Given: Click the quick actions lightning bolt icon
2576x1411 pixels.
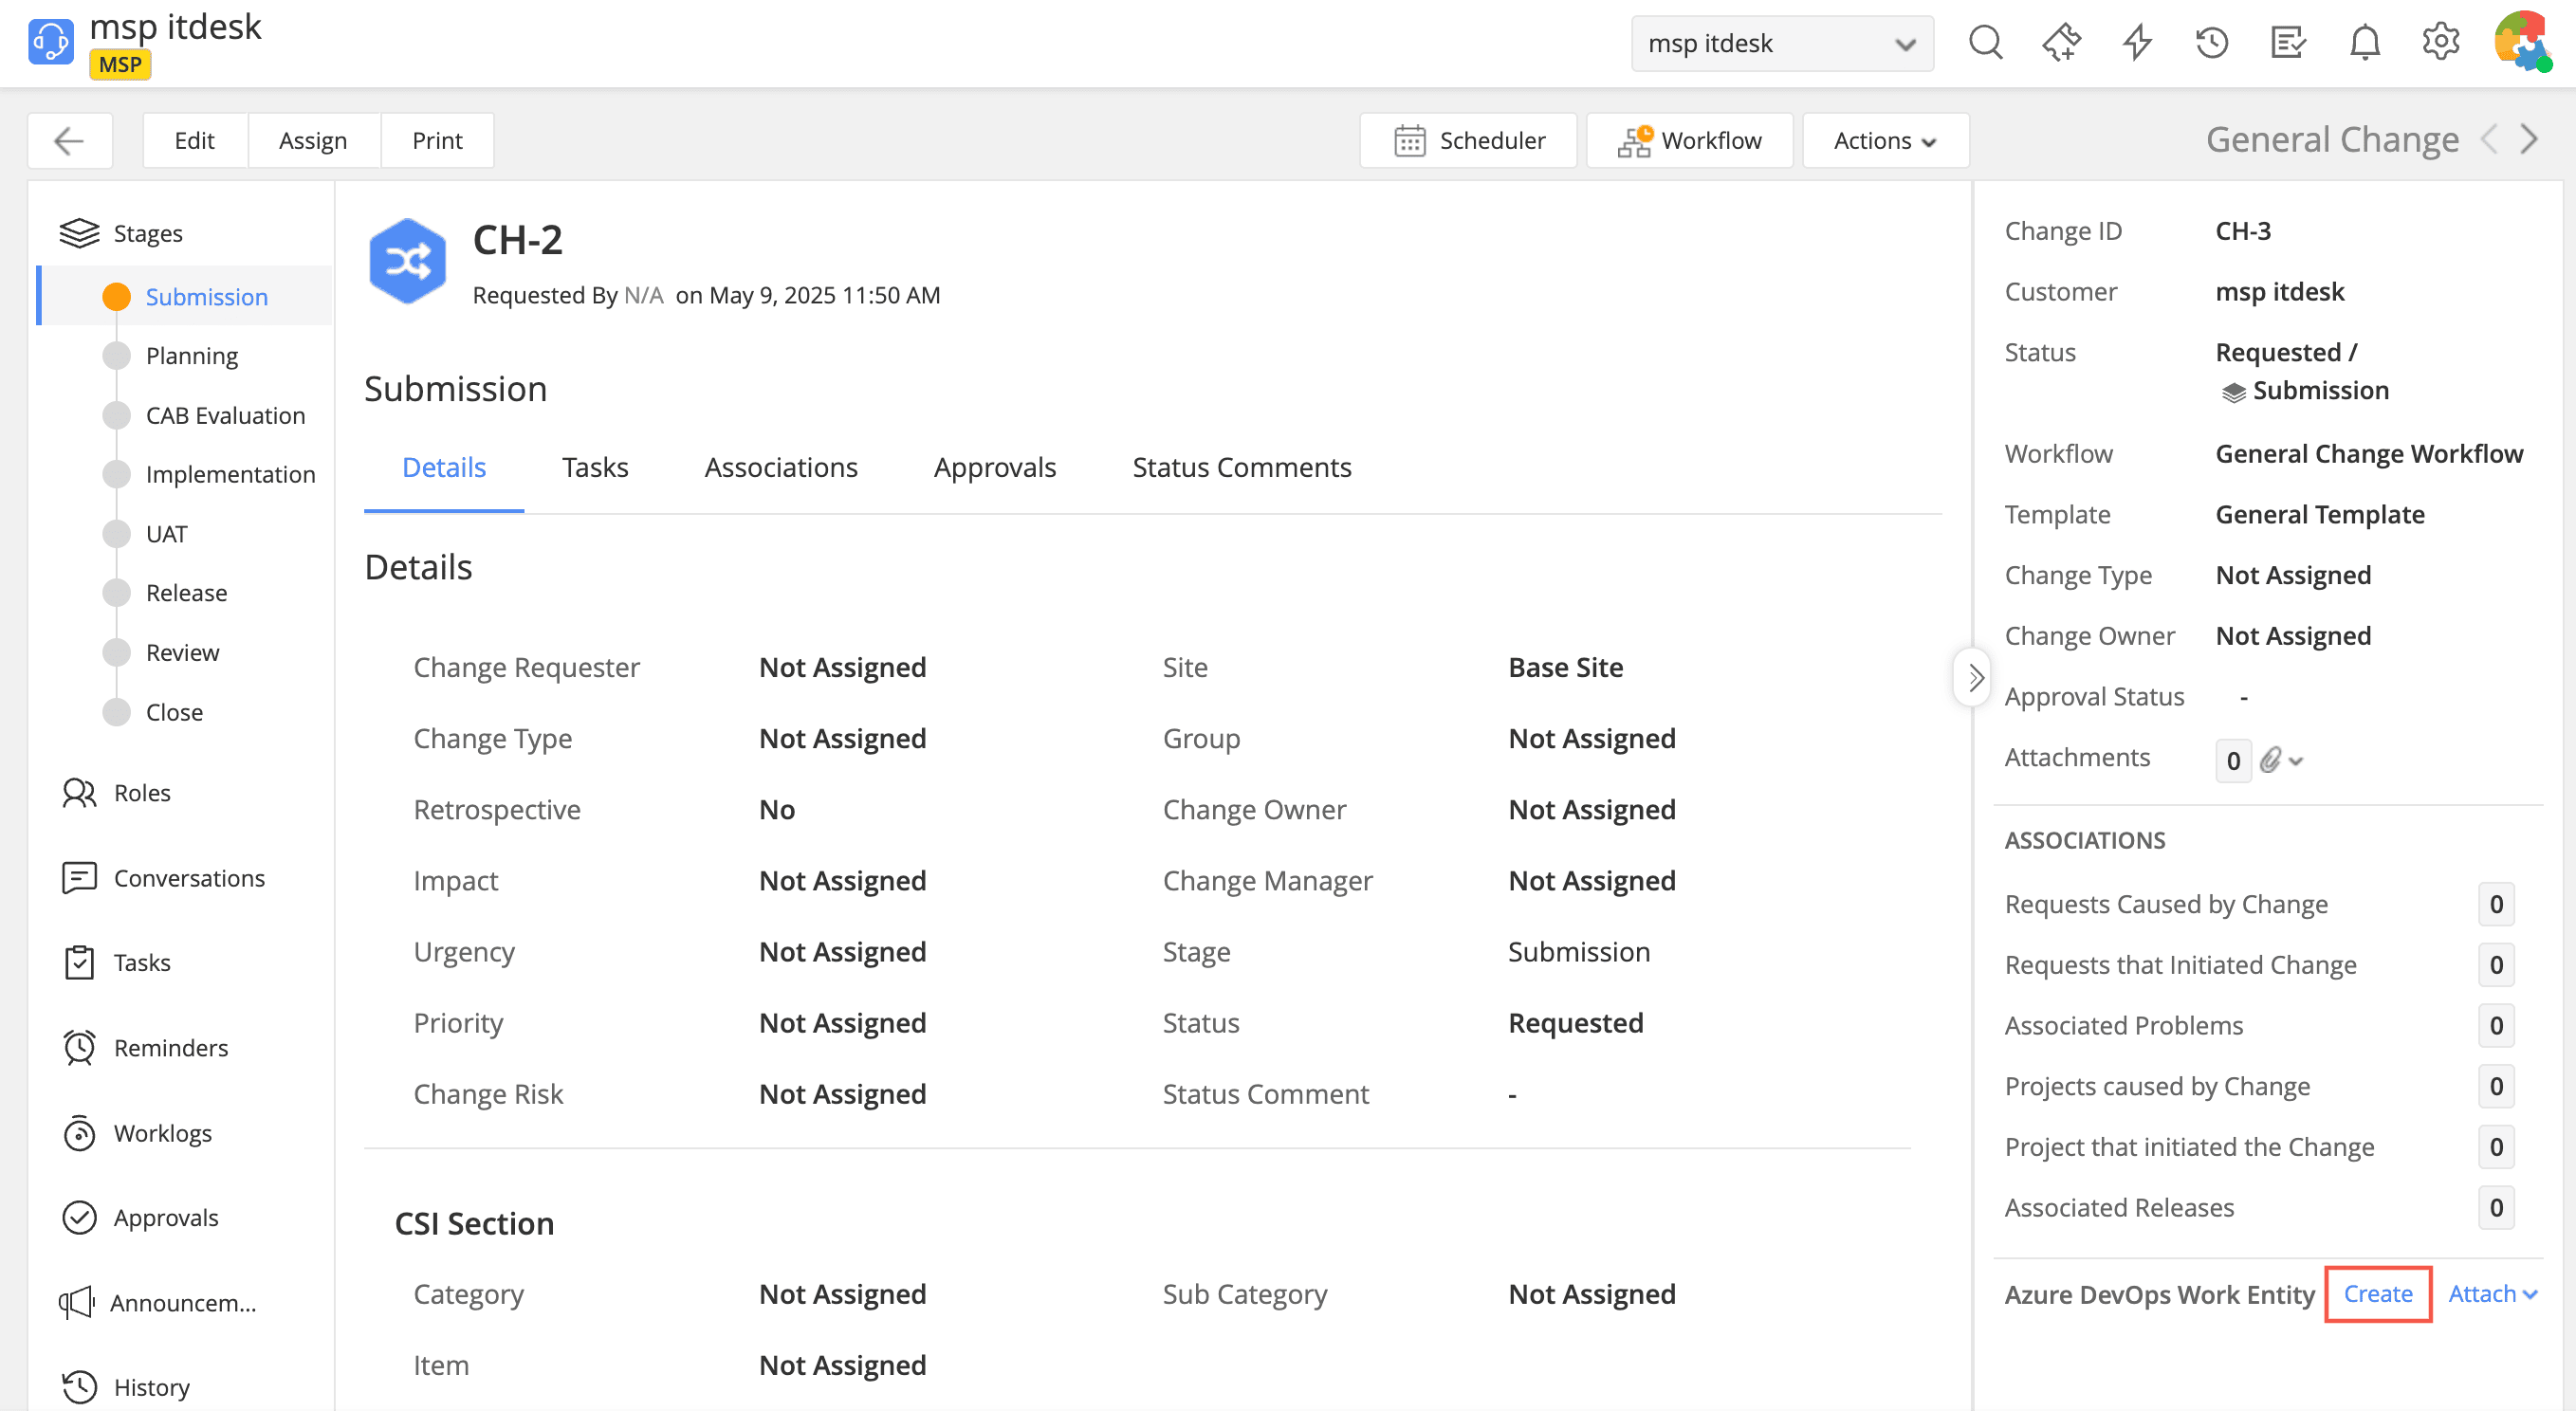Looking at the screenshot, I should pos(2137,43).
